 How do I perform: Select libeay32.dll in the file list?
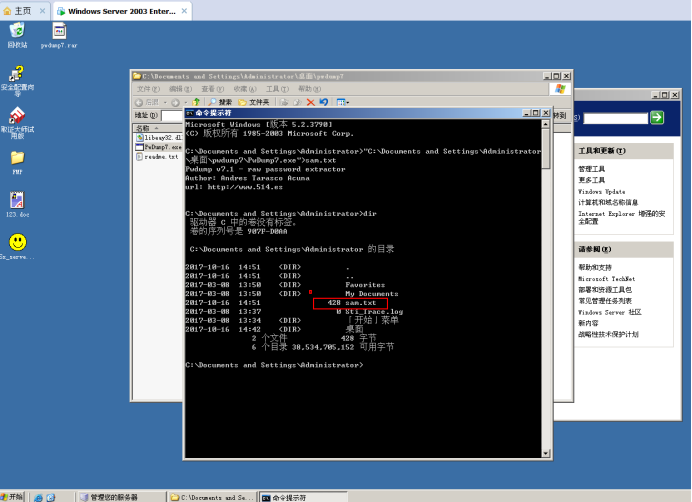pyautogui.click(x=159, y=138)
